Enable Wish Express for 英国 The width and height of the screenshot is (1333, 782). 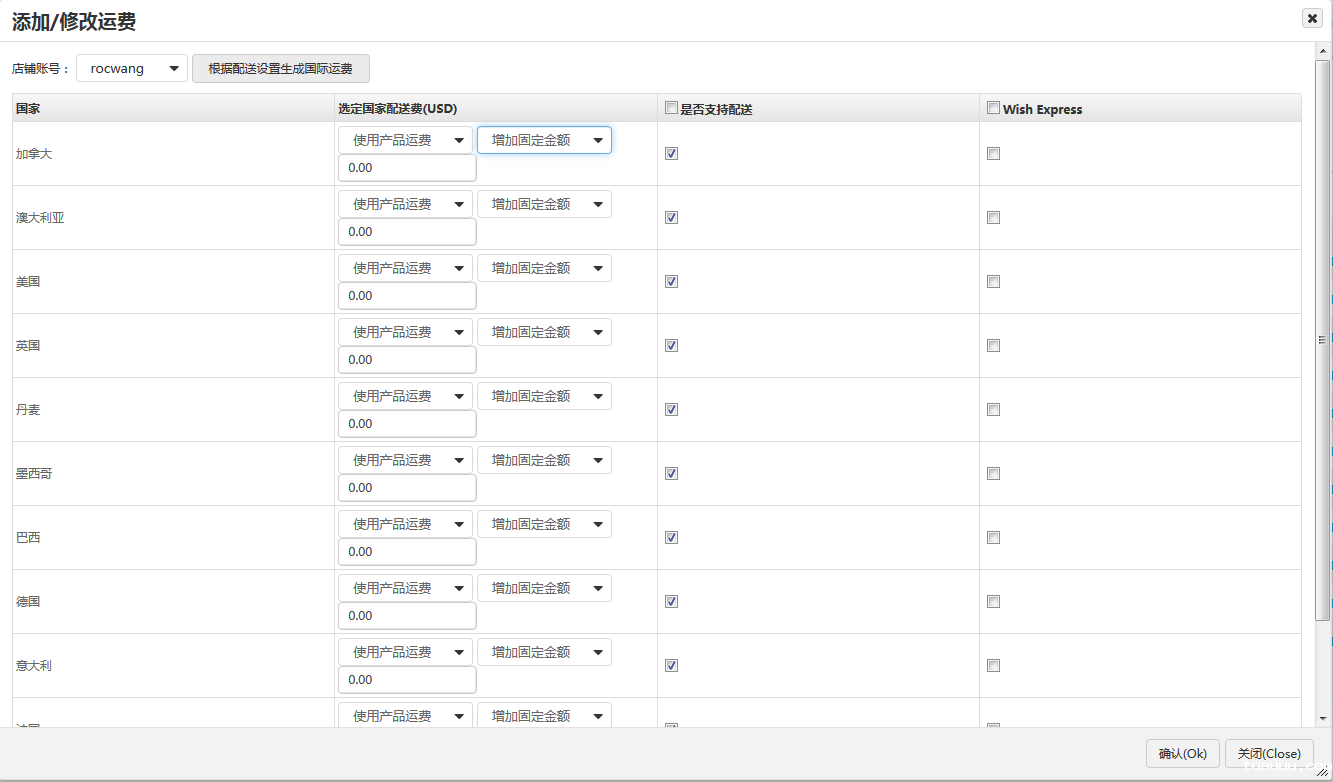(x=993, y=346)
